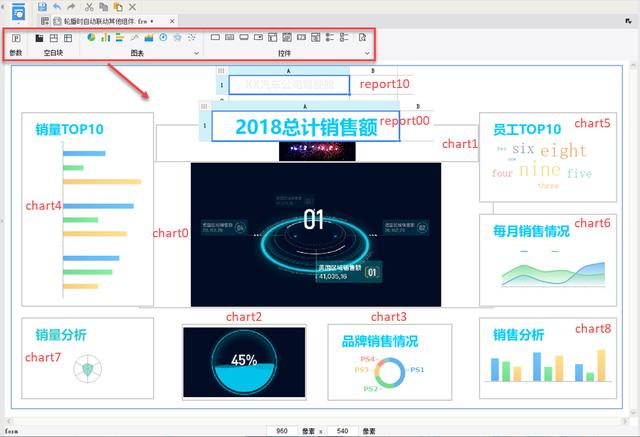Click the file control icon in the 控件 group
Image resolution: width=640 pixels, height=437 pixels.
(x=362, y=38)
